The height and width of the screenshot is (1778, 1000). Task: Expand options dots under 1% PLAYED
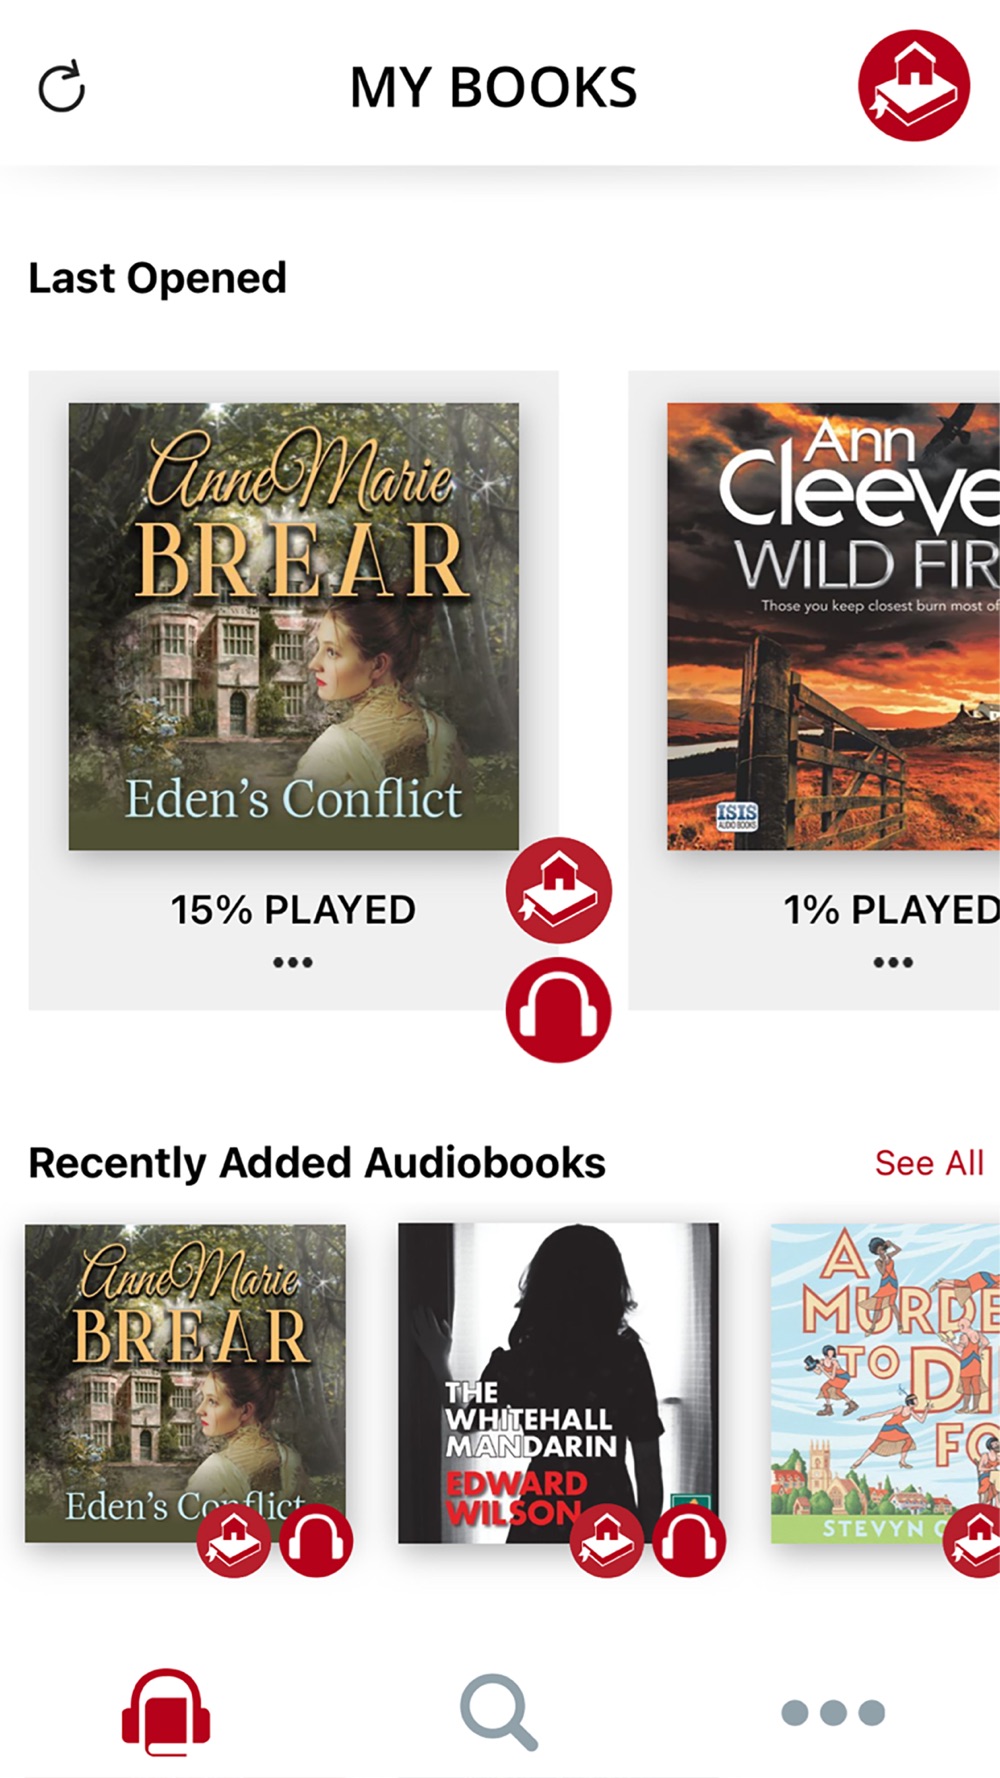(x=893, y=962)
